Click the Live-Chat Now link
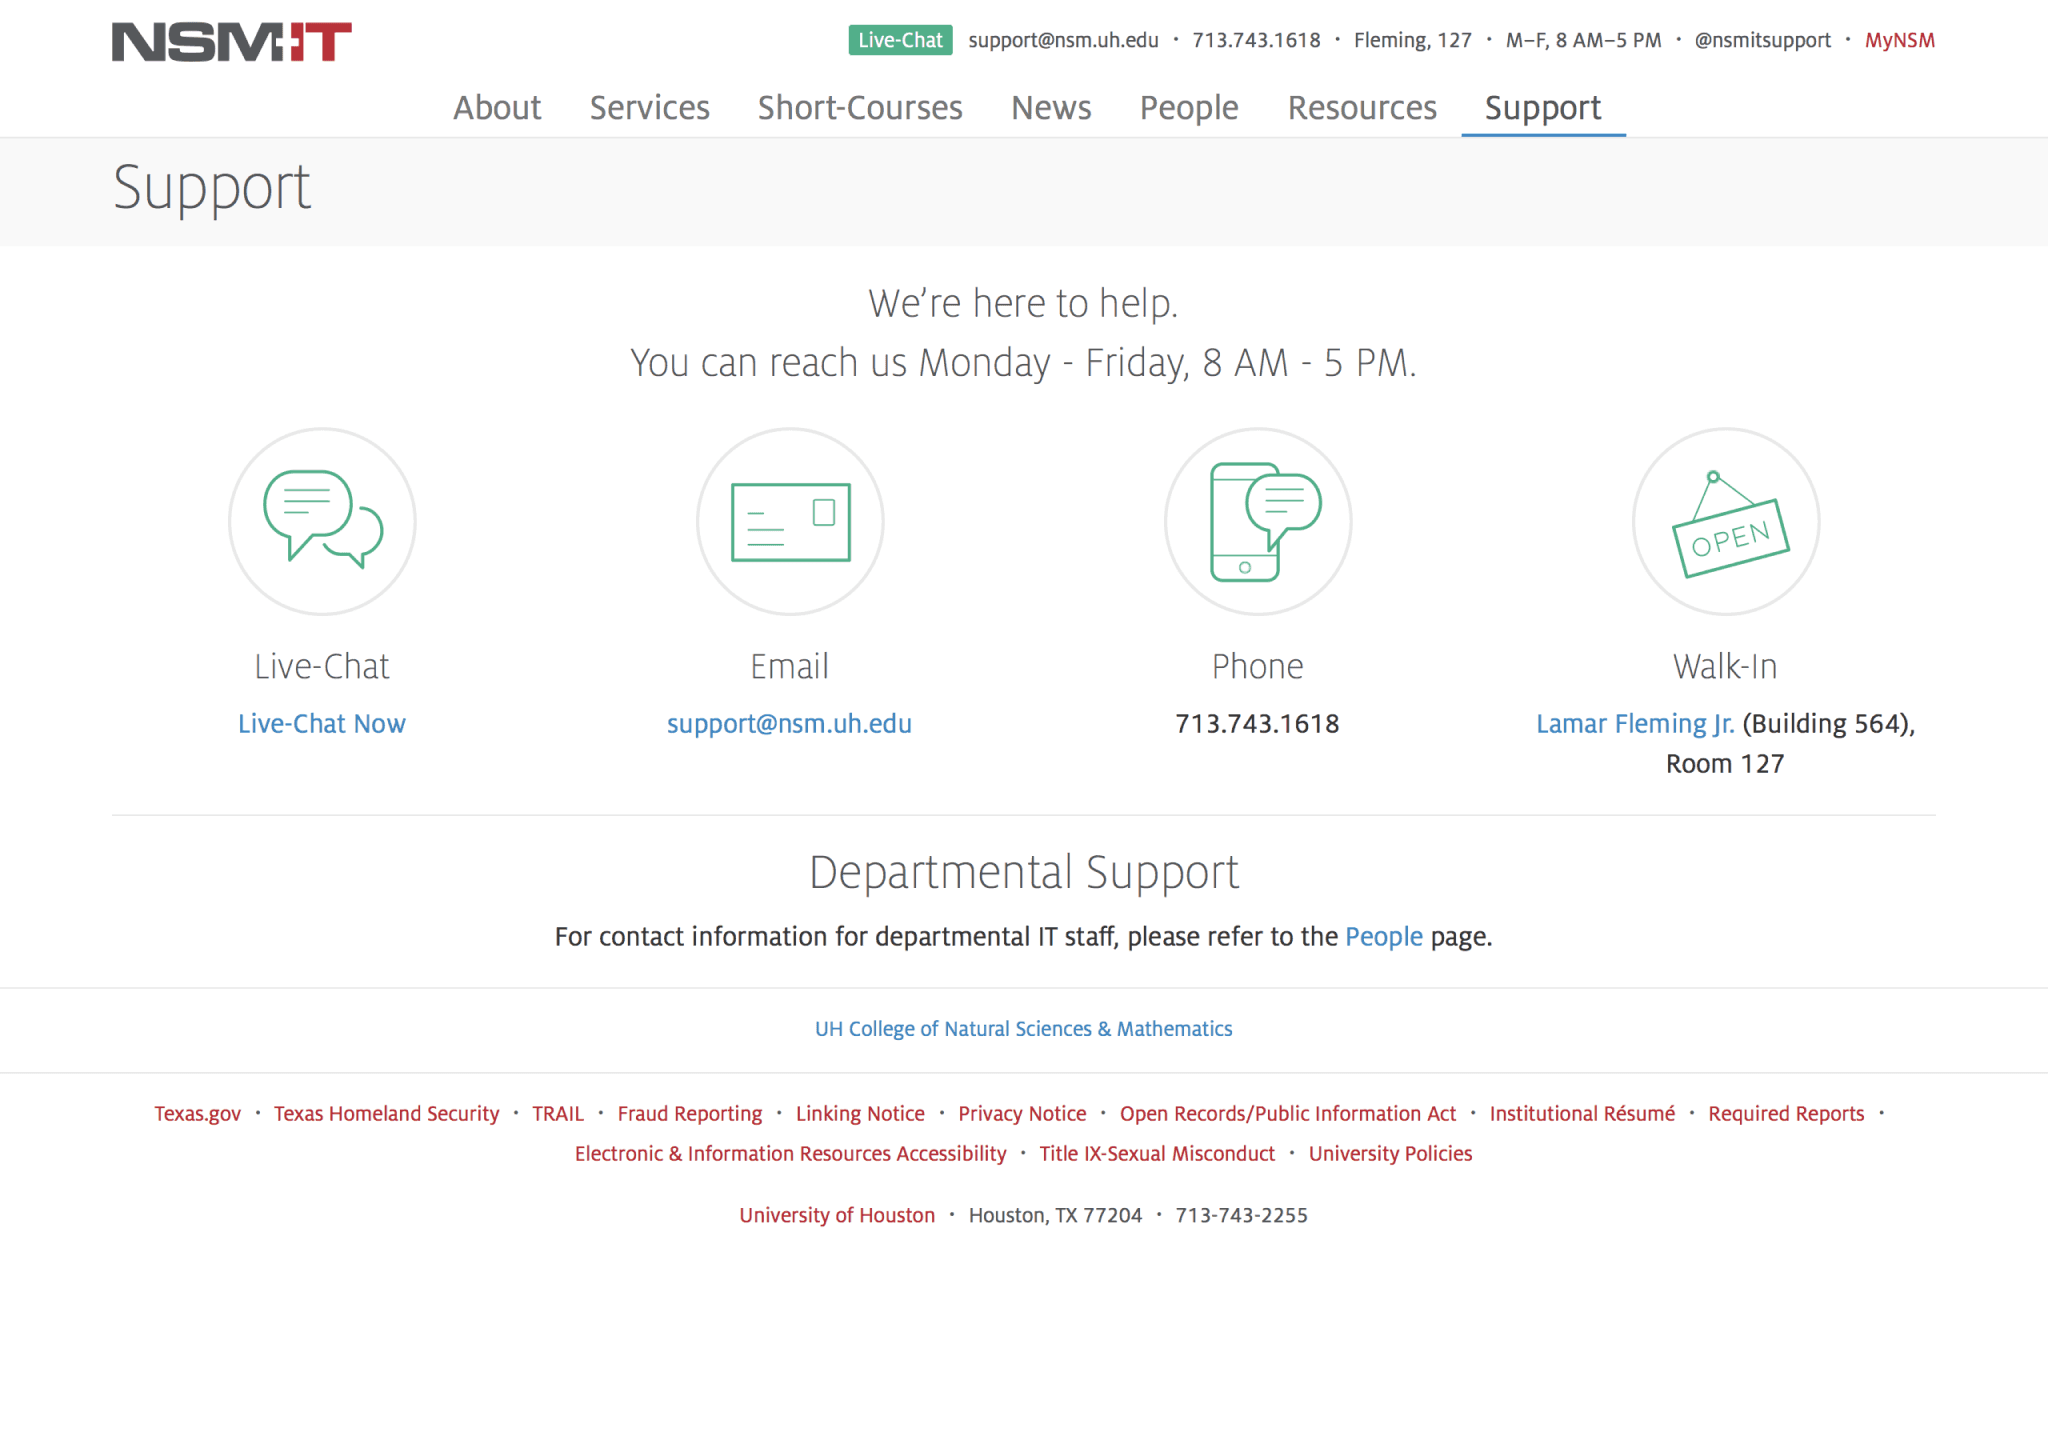Image resolution: width=2048 pixels, height=1456 pixels. click(x=322, y=724)
